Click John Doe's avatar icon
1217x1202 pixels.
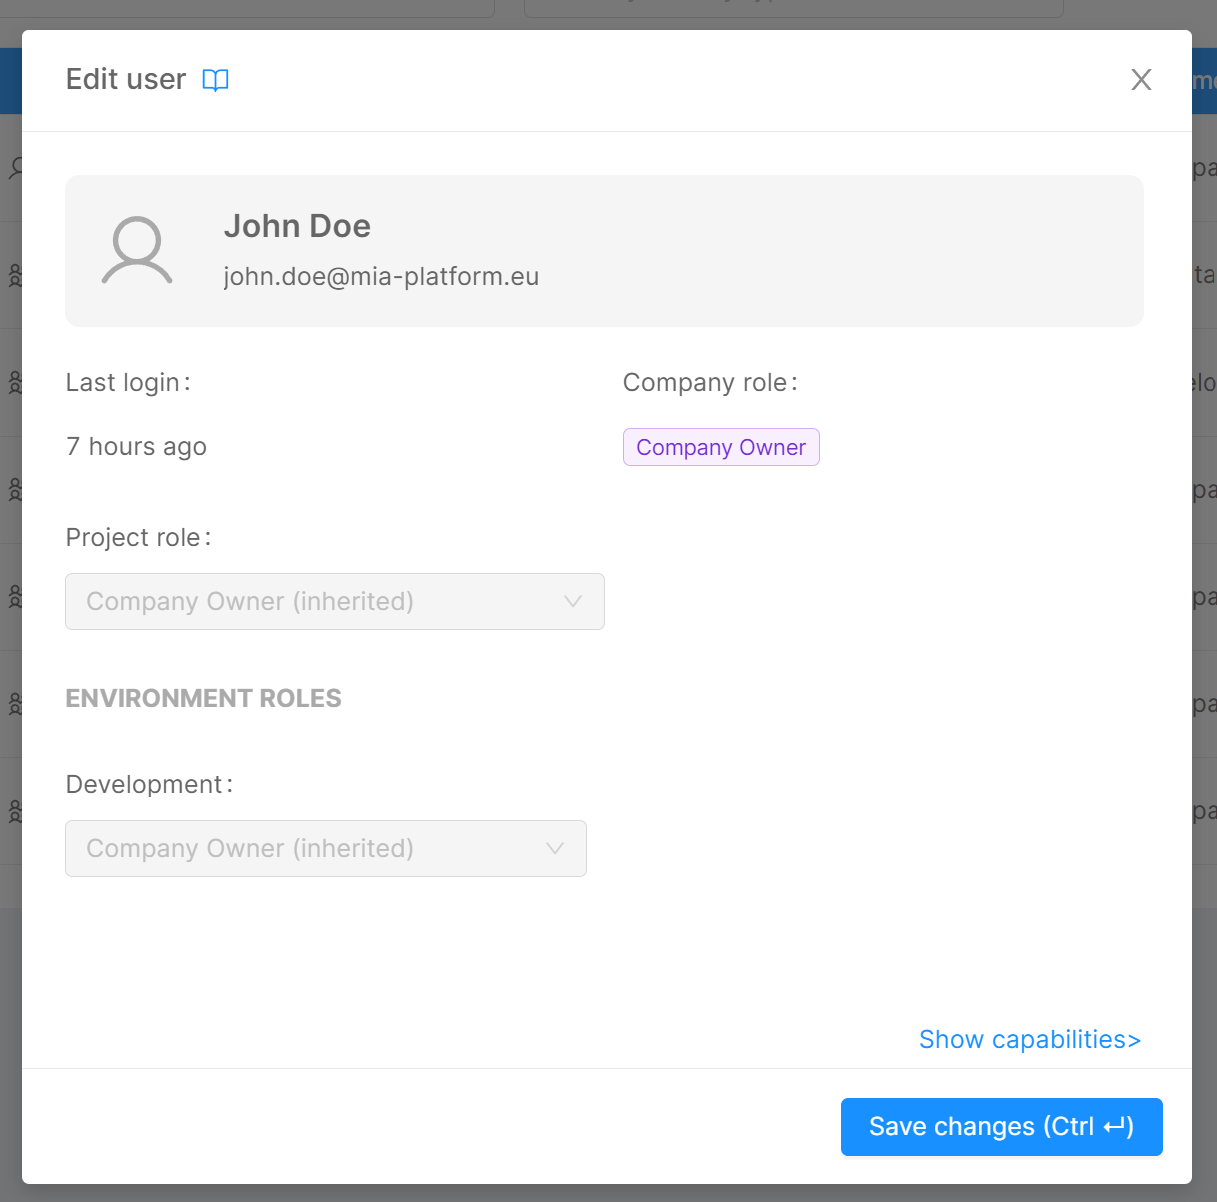click(137, 251)
